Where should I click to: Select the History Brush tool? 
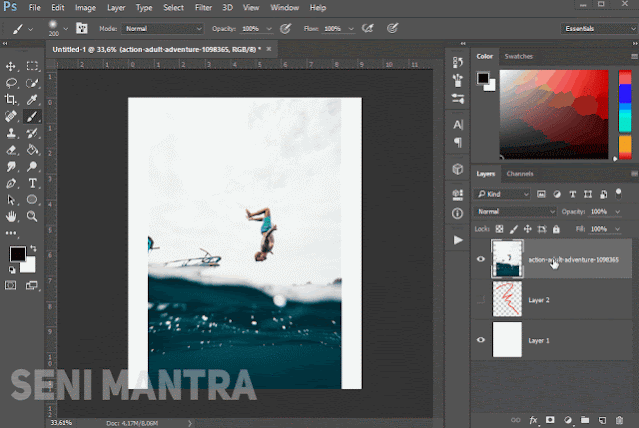(32, 133)
